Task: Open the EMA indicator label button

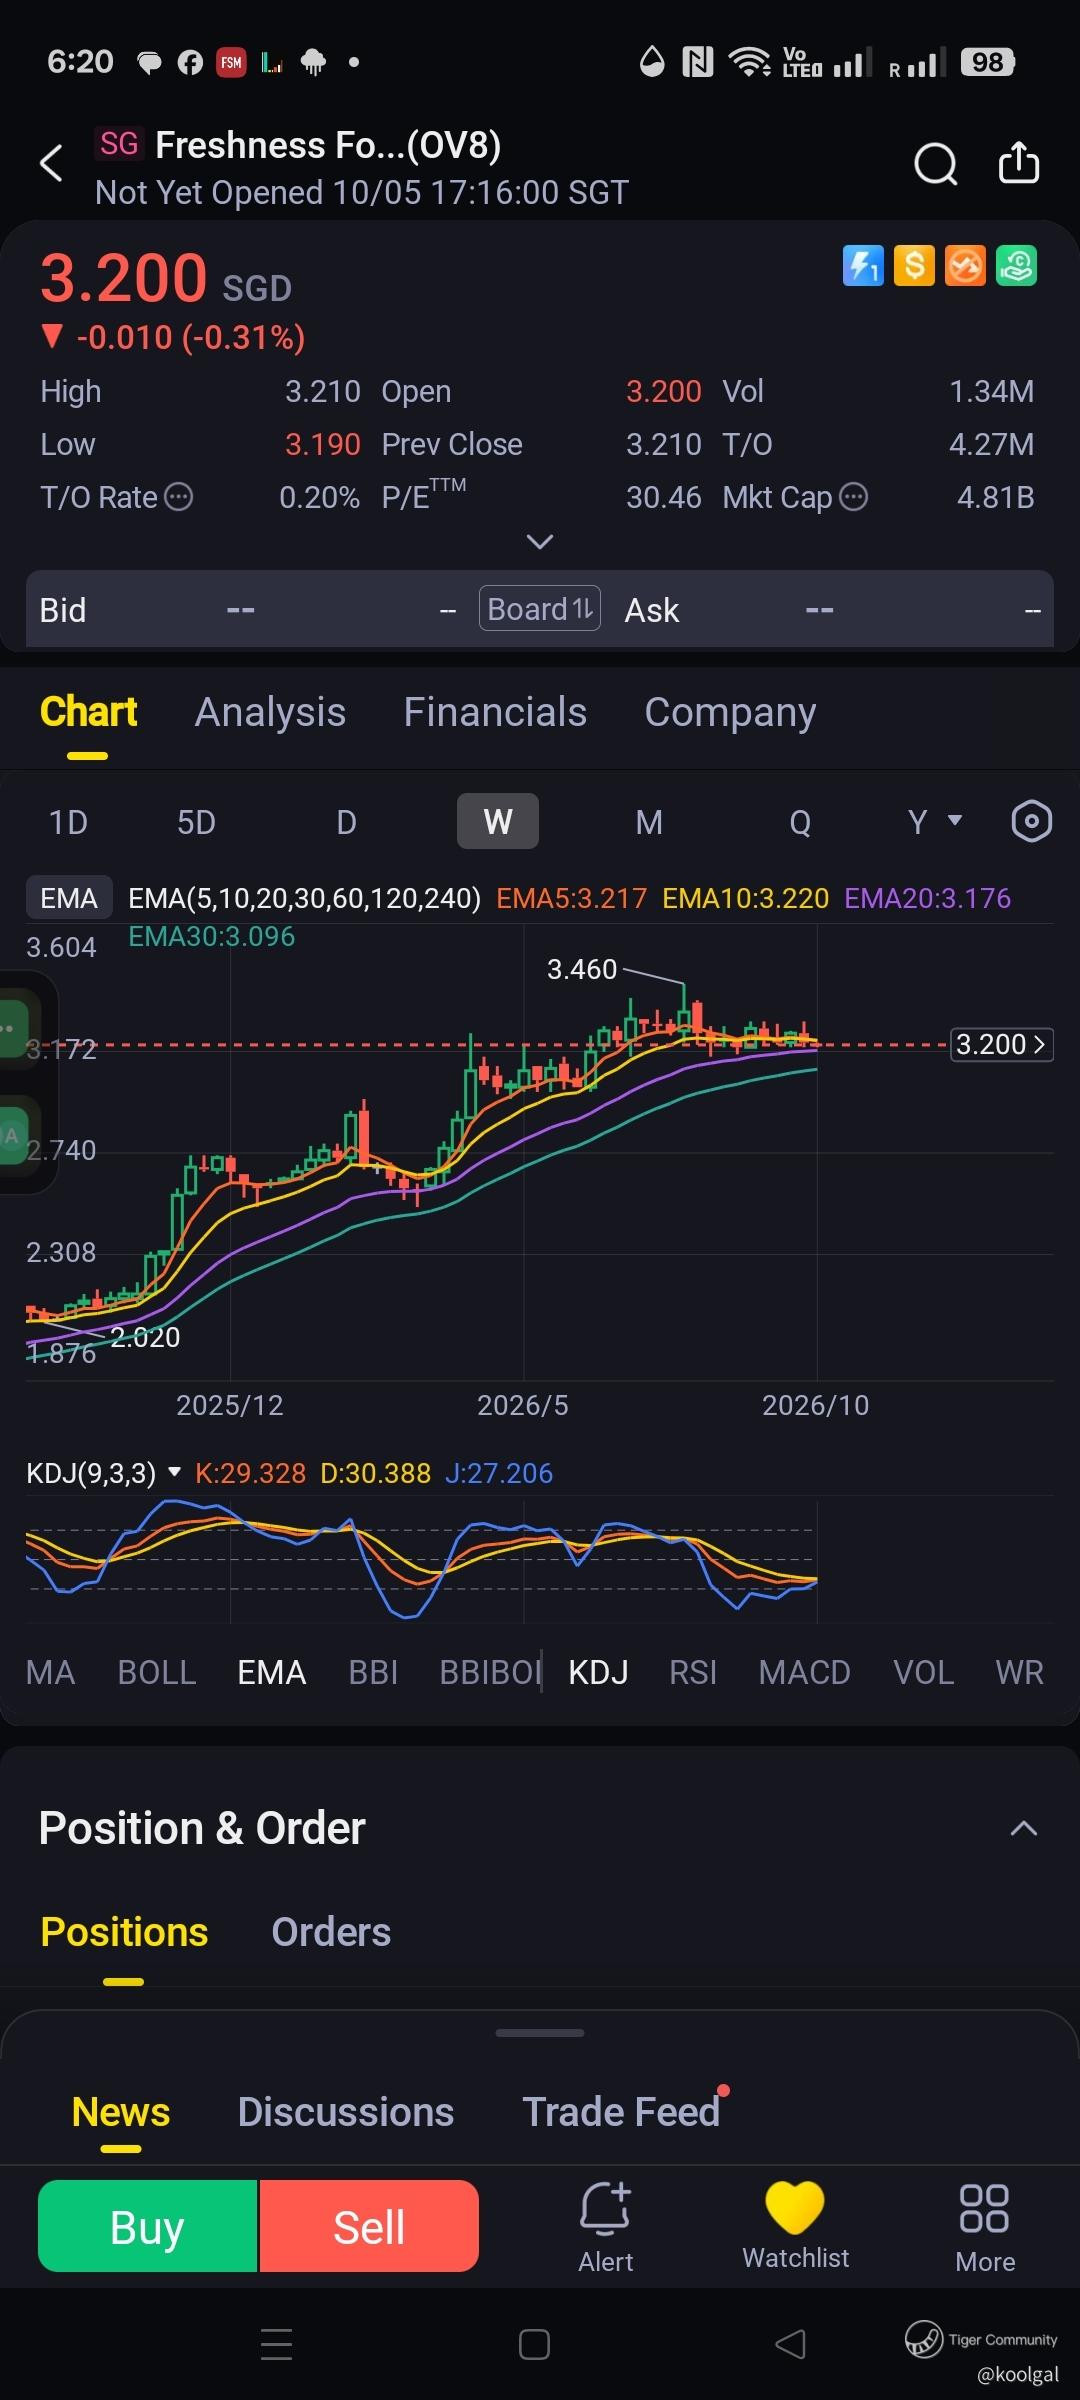Action: pos(69,898)
